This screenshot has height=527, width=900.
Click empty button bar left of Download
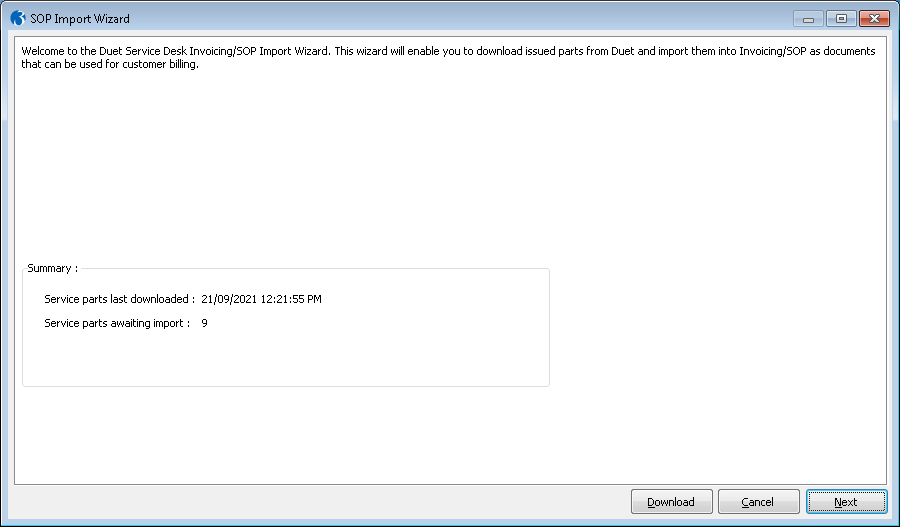(x=316, y=502)
